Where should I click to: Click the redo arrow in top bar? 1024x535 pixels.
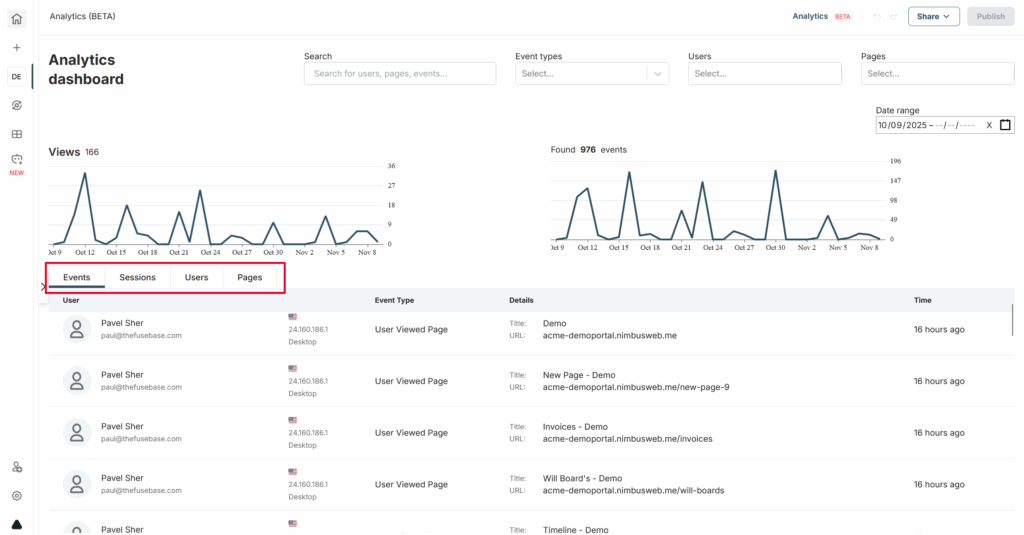[x=894, y=17]
